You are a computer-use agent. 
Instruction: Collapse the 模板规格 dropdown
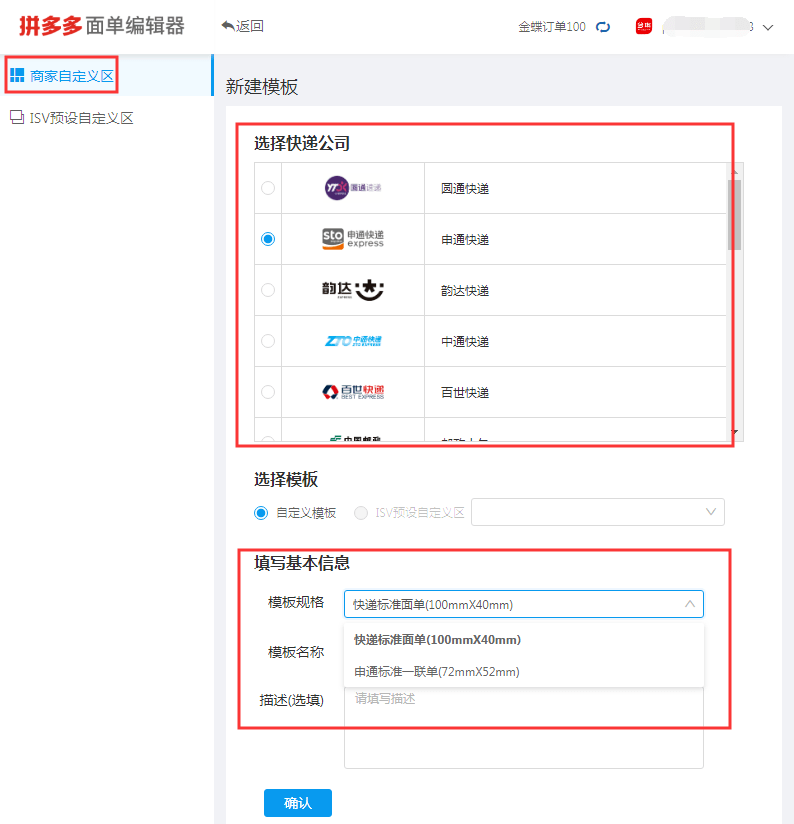pyautogui.click(x=690, y=604)
